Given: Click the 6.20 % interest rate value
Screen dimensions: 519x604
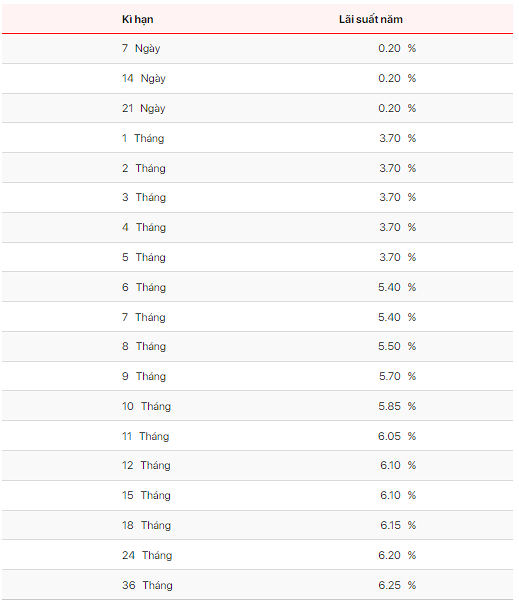Looking at the screenshot, I should [397, 555].
